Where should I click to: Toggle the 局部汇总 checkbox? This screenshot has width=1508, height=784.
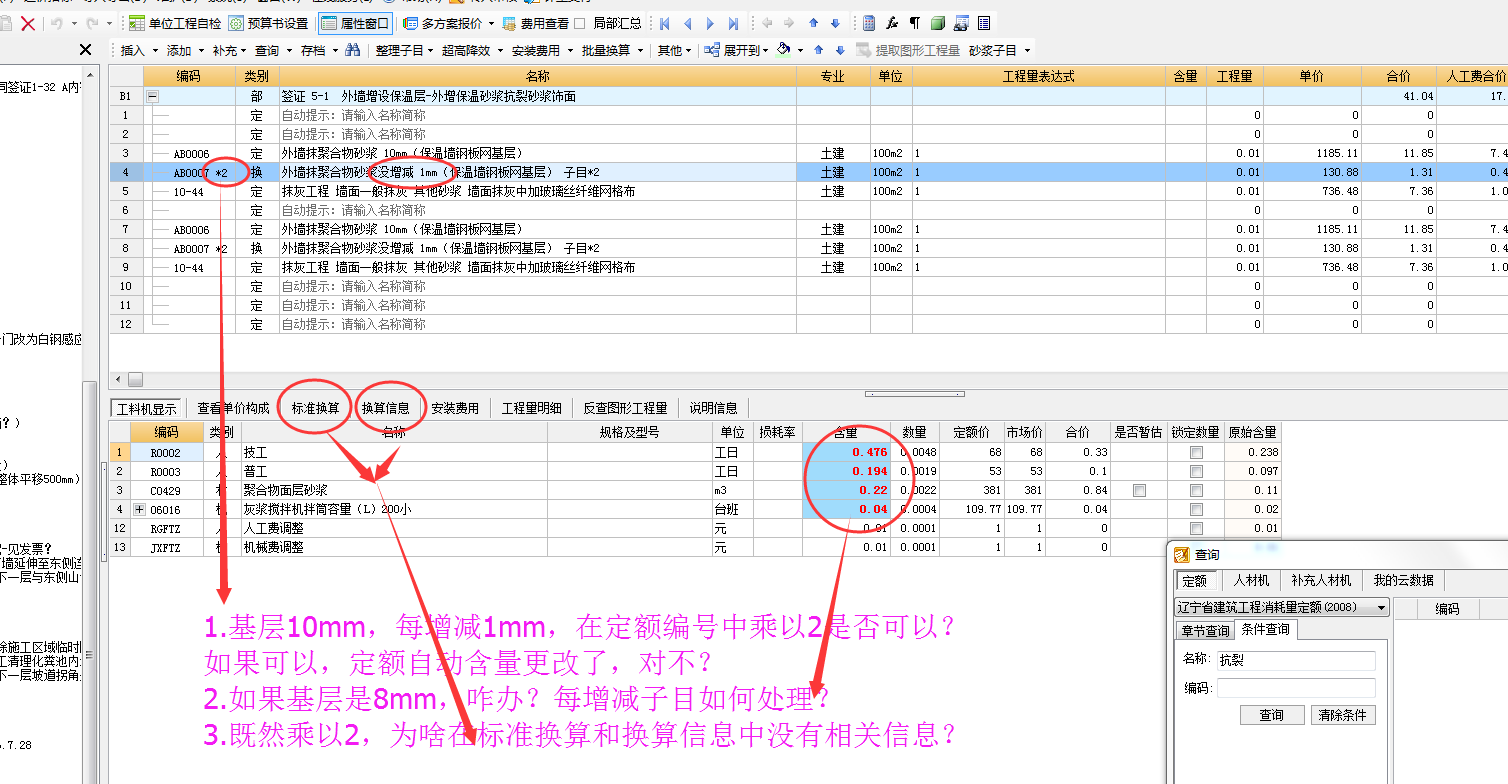tap(580, 23)
